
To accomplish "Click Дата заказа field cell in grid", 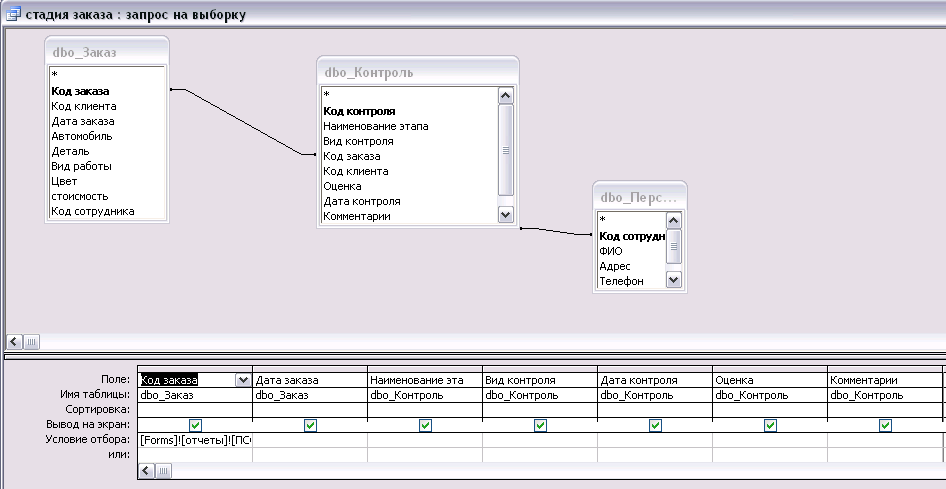I will coord(310,380).
